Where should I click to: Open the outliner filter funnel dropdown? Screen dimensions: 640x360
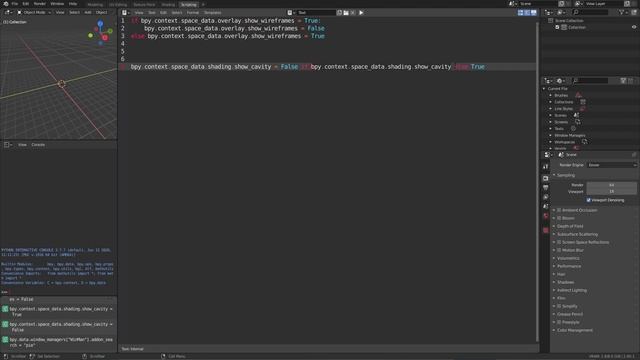point(623,13)
